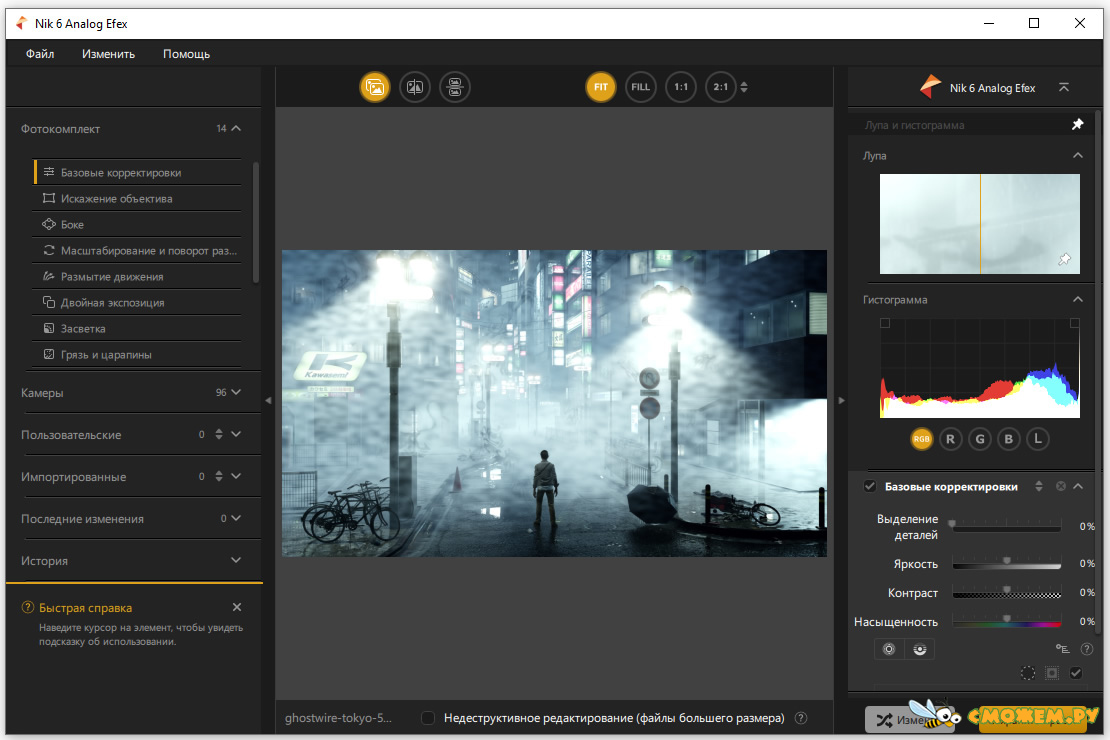This screenshot has width=1110, height=740.
Task: Click the Яркость slider
Action: coord(1007,564)
